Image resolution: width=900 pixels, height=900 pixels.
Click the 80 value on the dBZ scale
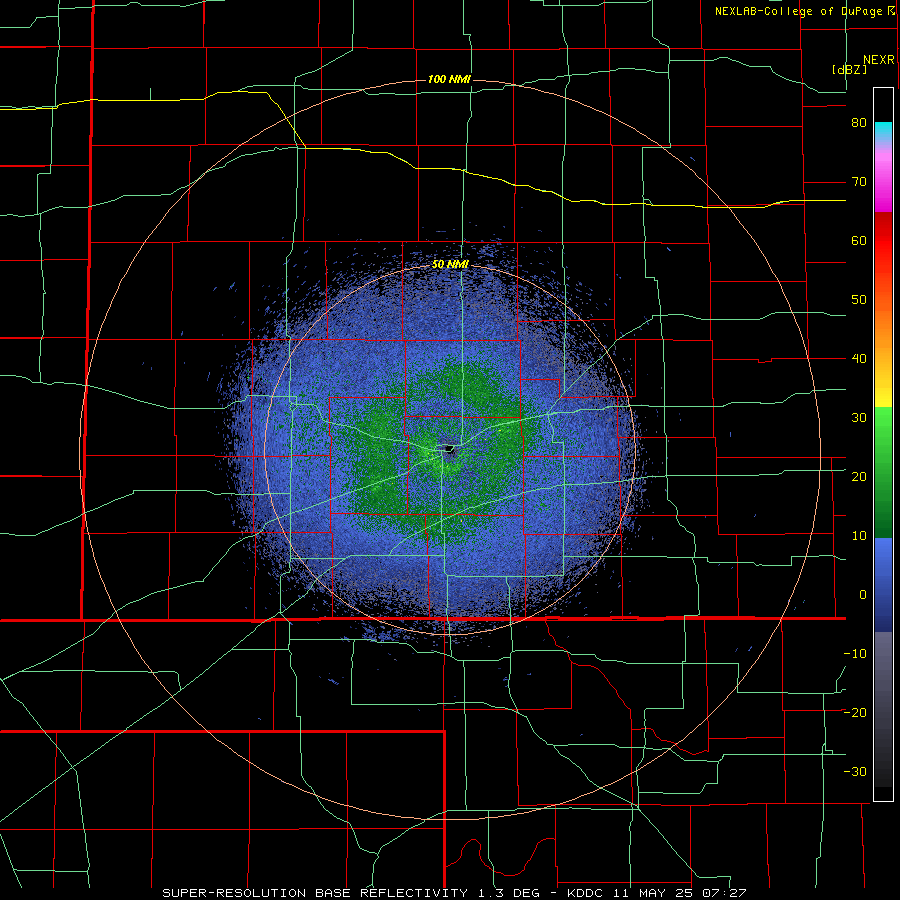(x=859, y=123)
